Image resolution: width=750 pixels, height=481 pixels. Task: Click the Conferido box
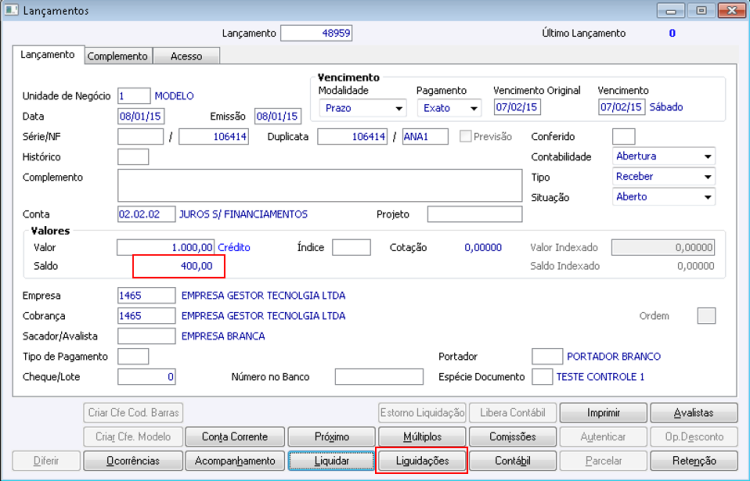pyautogui.click(x=624, y=136)
